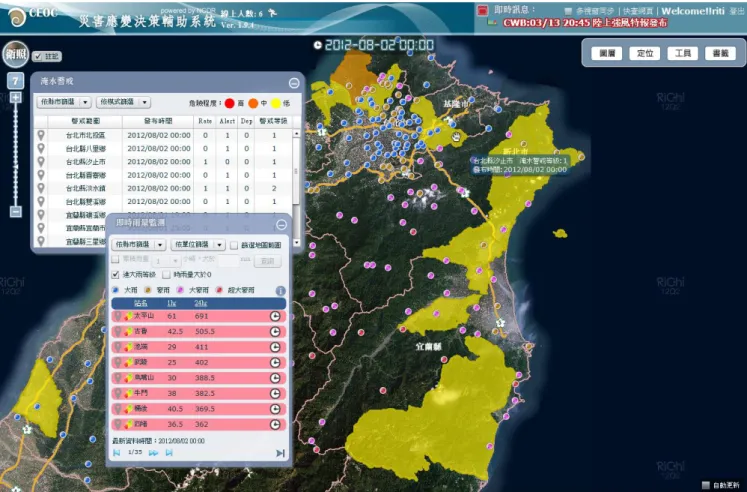Image resolution: width=747 pixels, height=492 pixels.
Task: Open clock icon on the 388.5 rainfall row
Action: click(275, 378)
